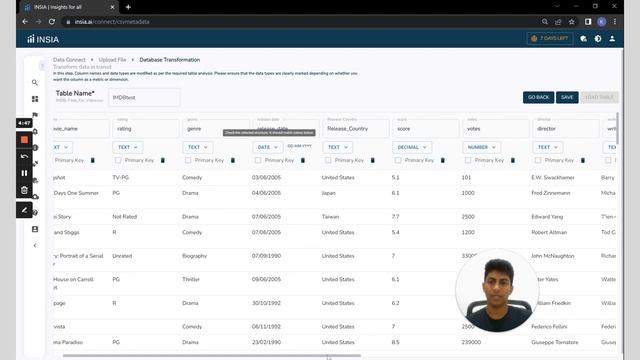640x360 pixels.
Task: Open the browser side panel icon
Action: [588, 22]
